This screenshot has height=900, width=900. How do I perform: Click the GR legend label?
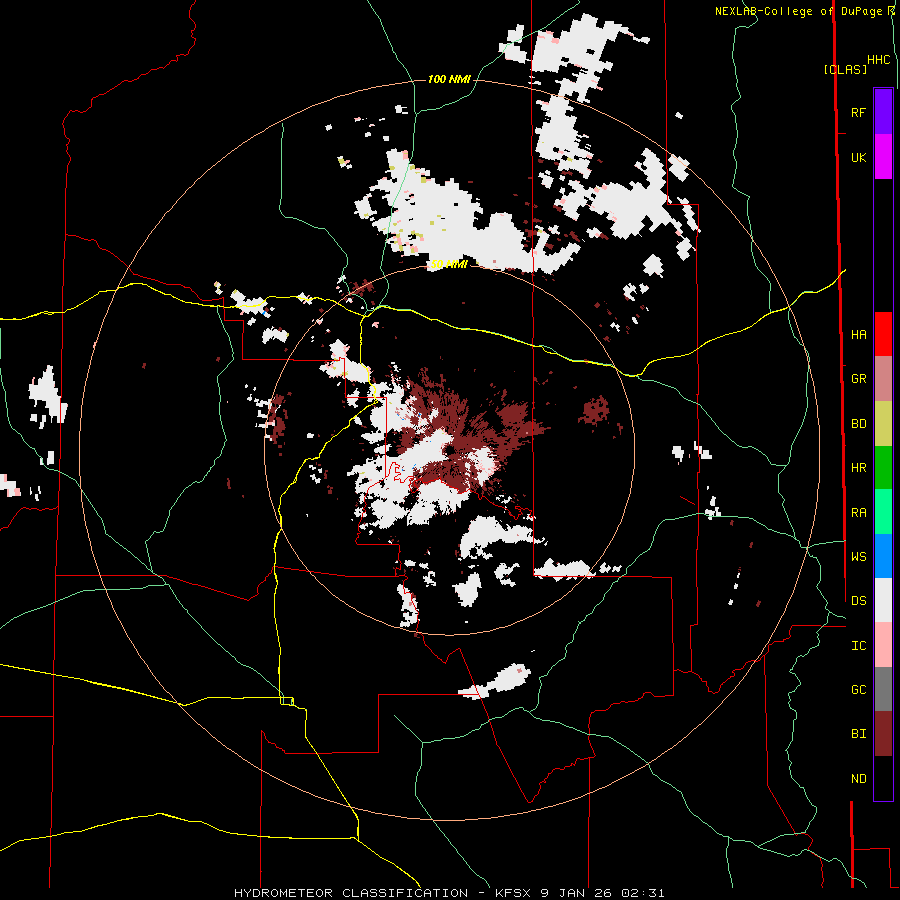858,379
